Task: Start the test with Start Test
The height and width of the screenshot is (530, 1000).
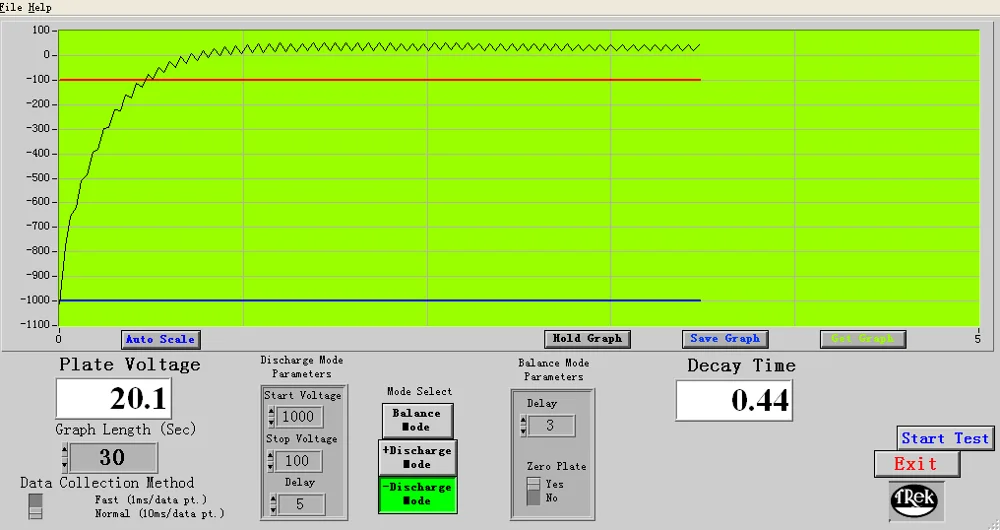Action: (x=944, y=438)
